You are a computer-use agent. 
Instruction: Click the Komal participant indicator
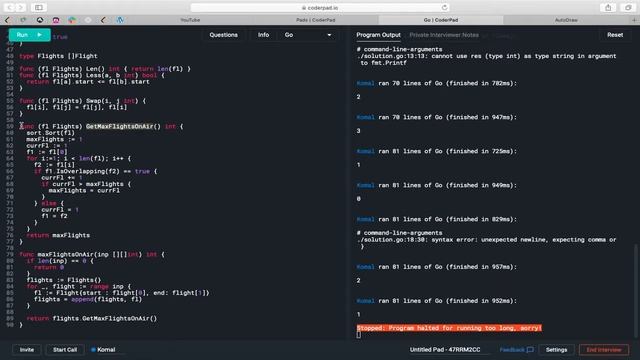point(103,350)
